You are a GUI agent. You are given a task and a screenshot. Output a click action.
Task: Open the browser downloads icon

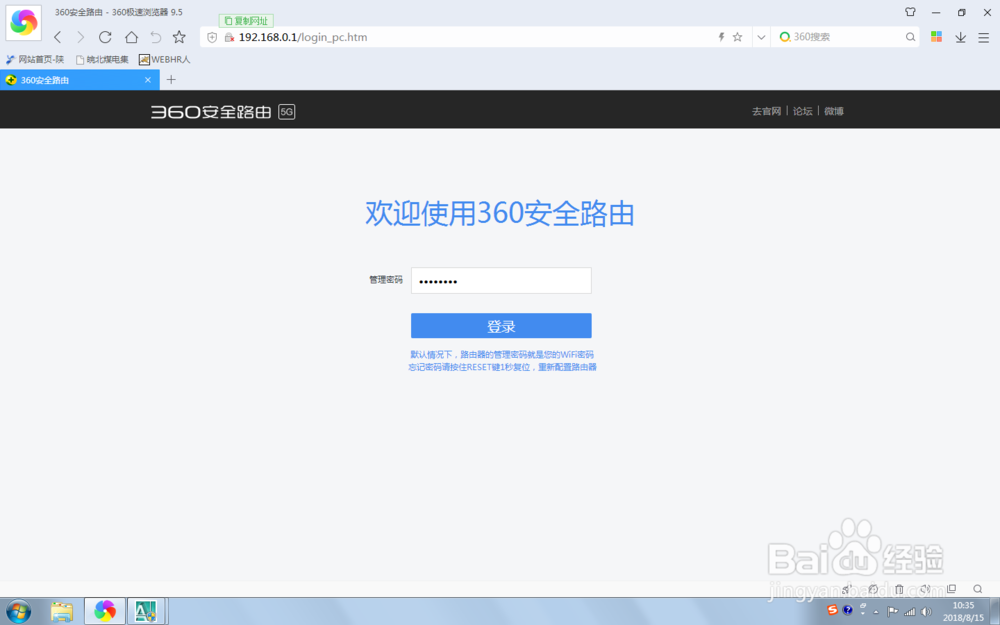[x=960, y=37]
